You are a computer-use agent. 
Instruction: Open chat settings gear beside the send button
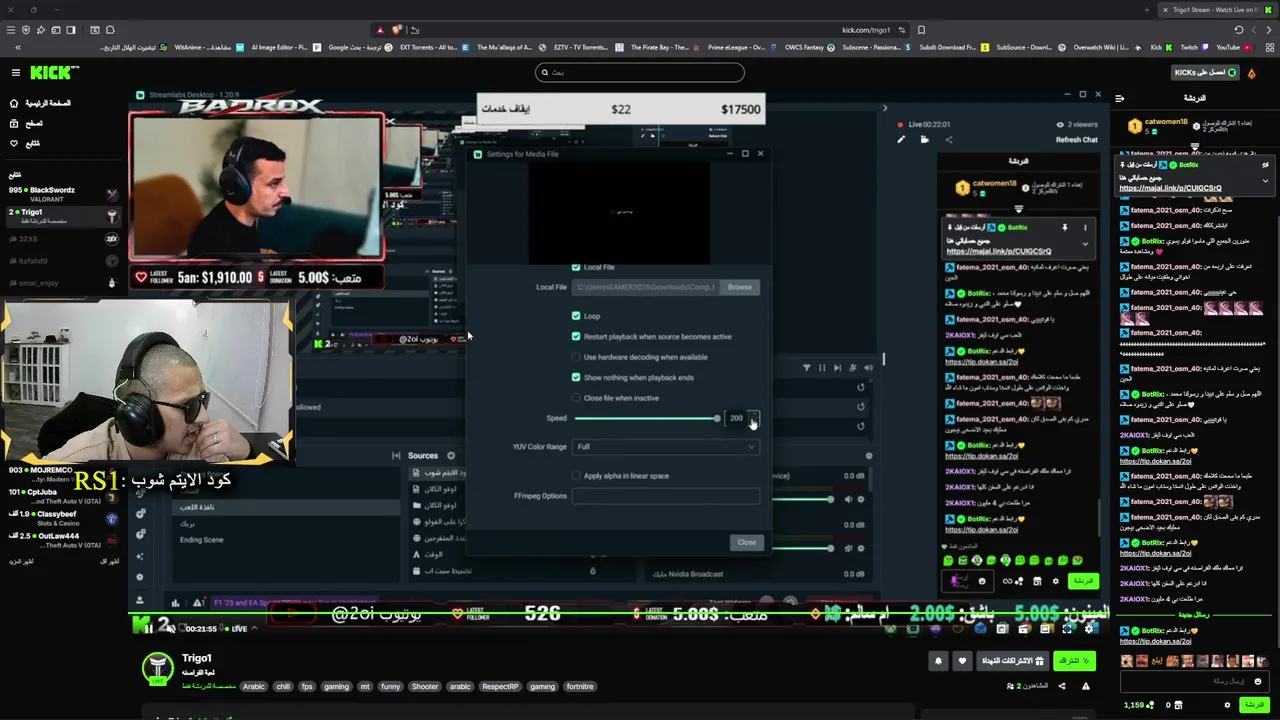coord(1227,705)
